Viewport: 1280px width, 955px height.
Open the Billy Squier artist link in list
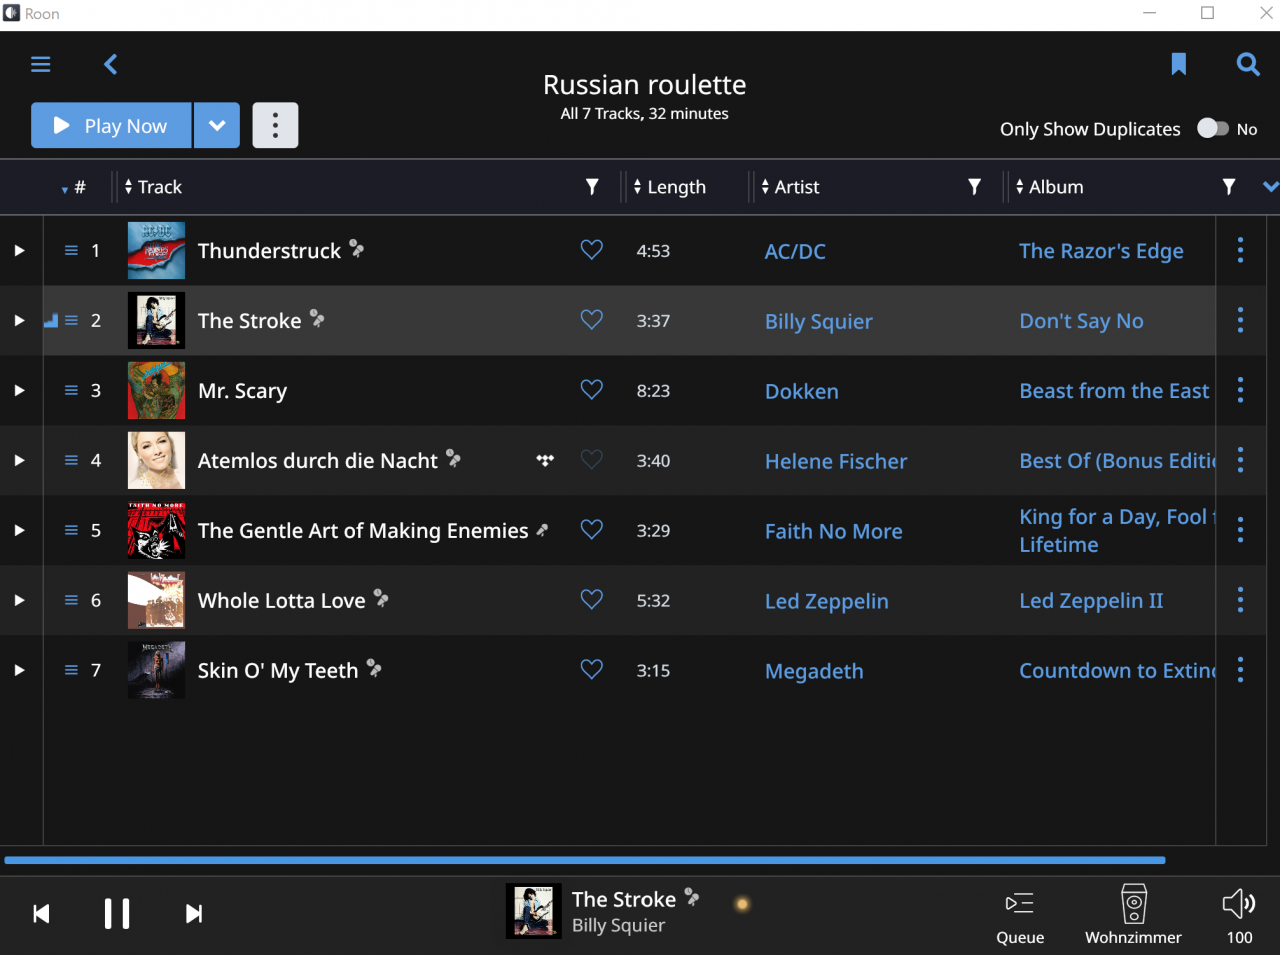click(x=819, y=321)
